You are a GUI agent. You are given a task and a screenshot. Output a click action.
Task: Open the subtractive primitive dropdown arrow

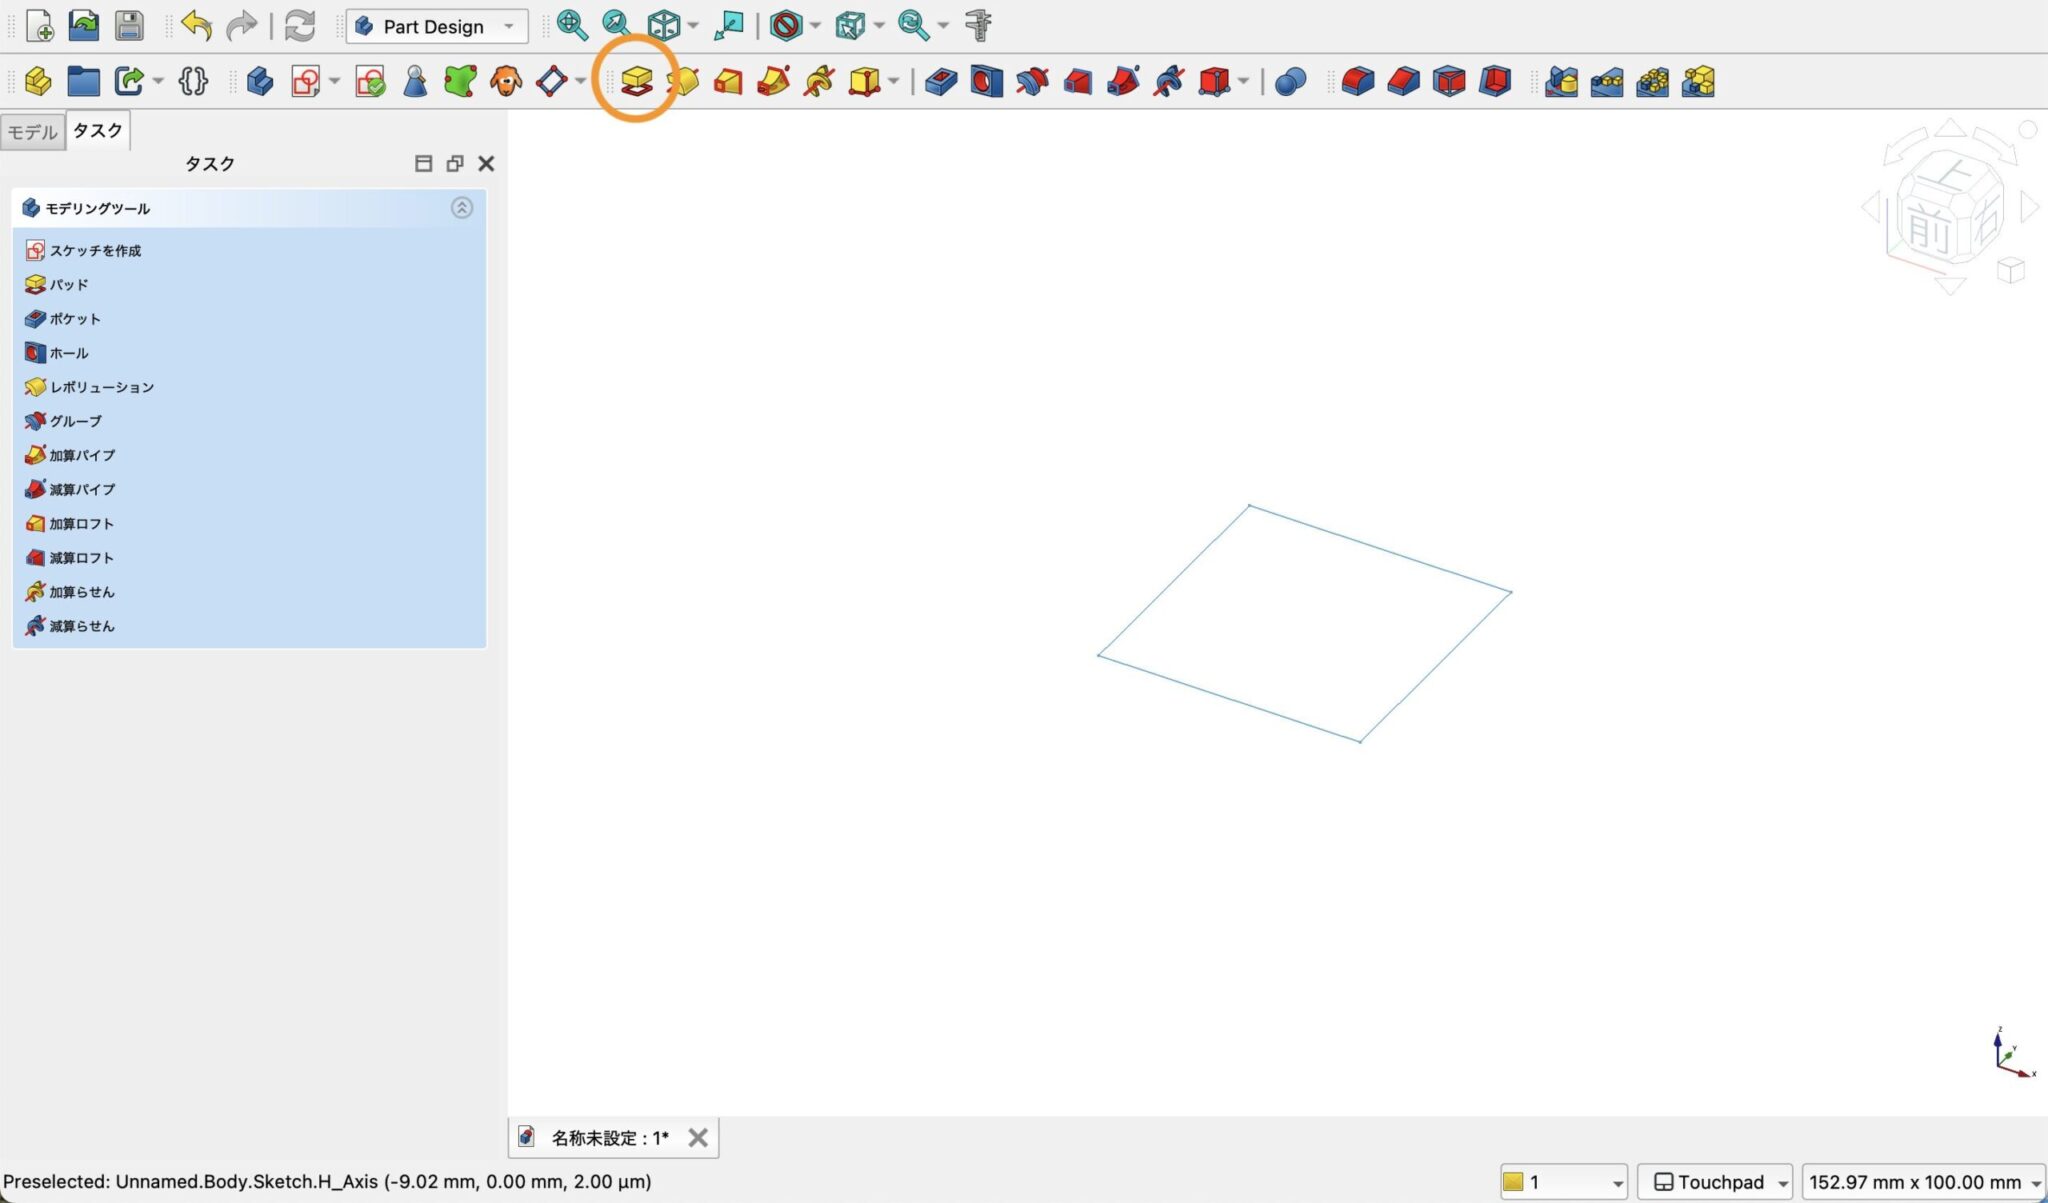[1243, 81]
